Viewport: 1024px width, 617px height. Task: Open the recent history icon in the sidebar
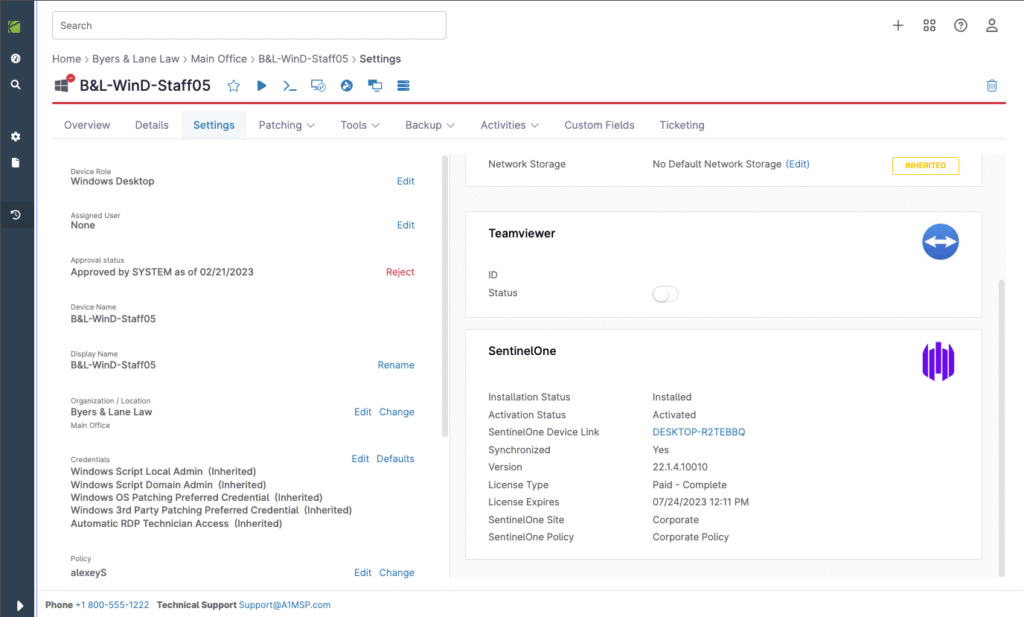pyautogui.click(x=15, y=215)
